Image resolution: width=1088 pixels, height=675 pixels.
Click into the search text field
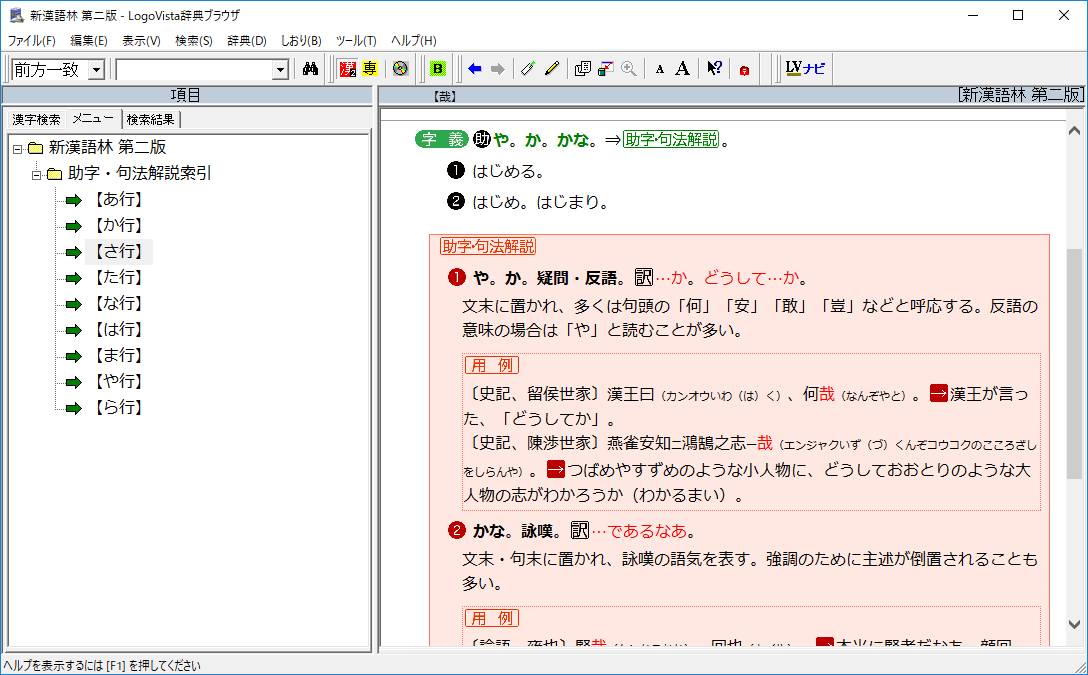pyautogui.click(x=193, y=69)
